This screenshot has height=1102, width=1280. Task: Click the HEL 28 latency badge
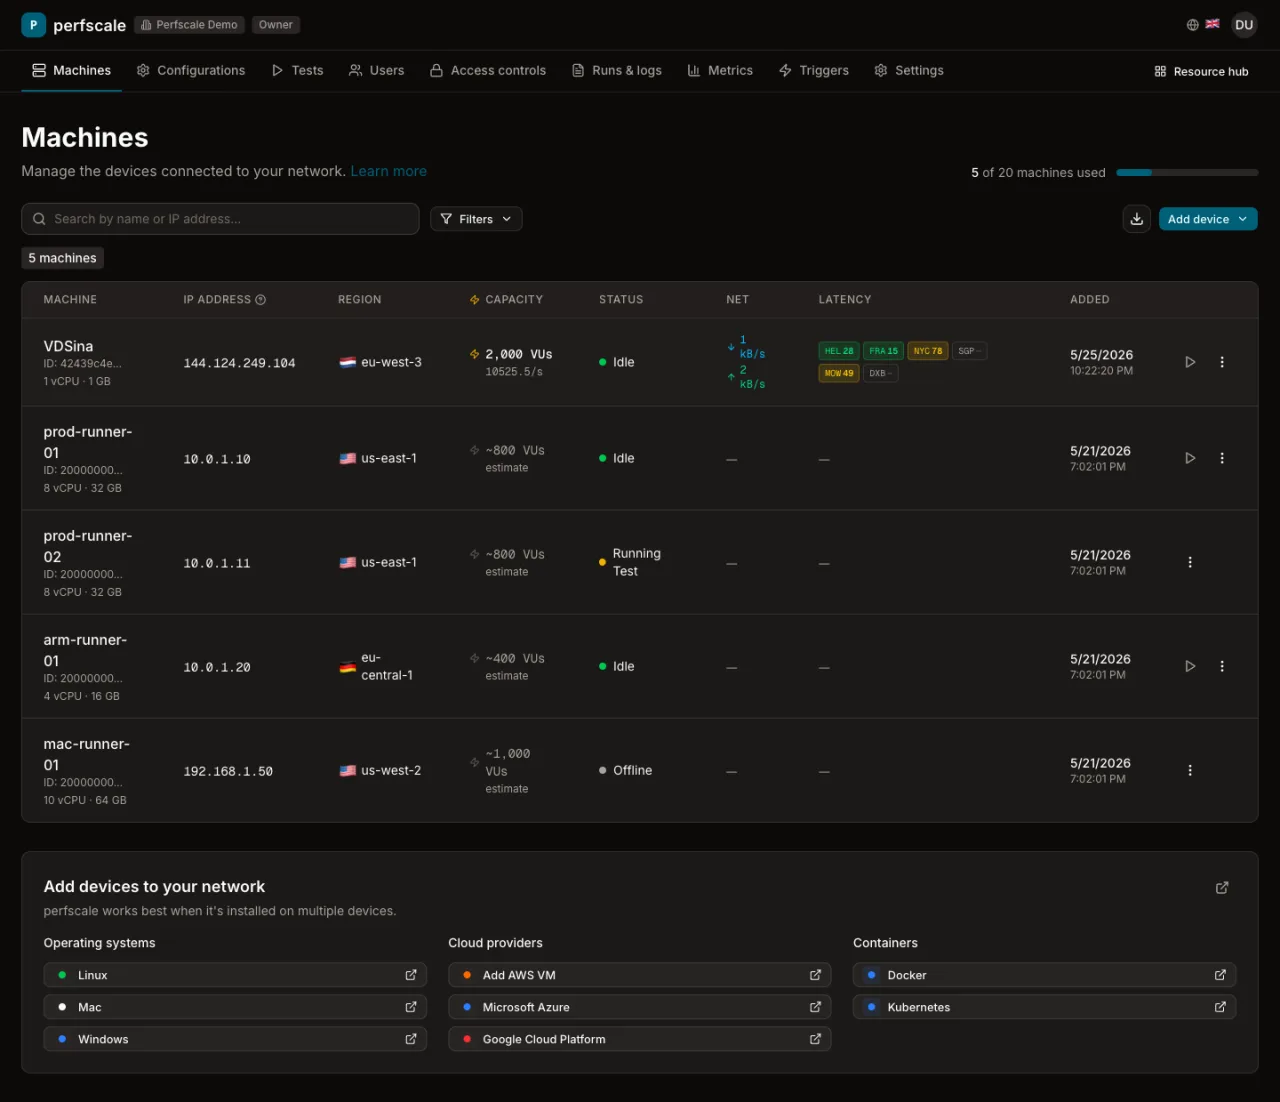[x=839, y=351]
